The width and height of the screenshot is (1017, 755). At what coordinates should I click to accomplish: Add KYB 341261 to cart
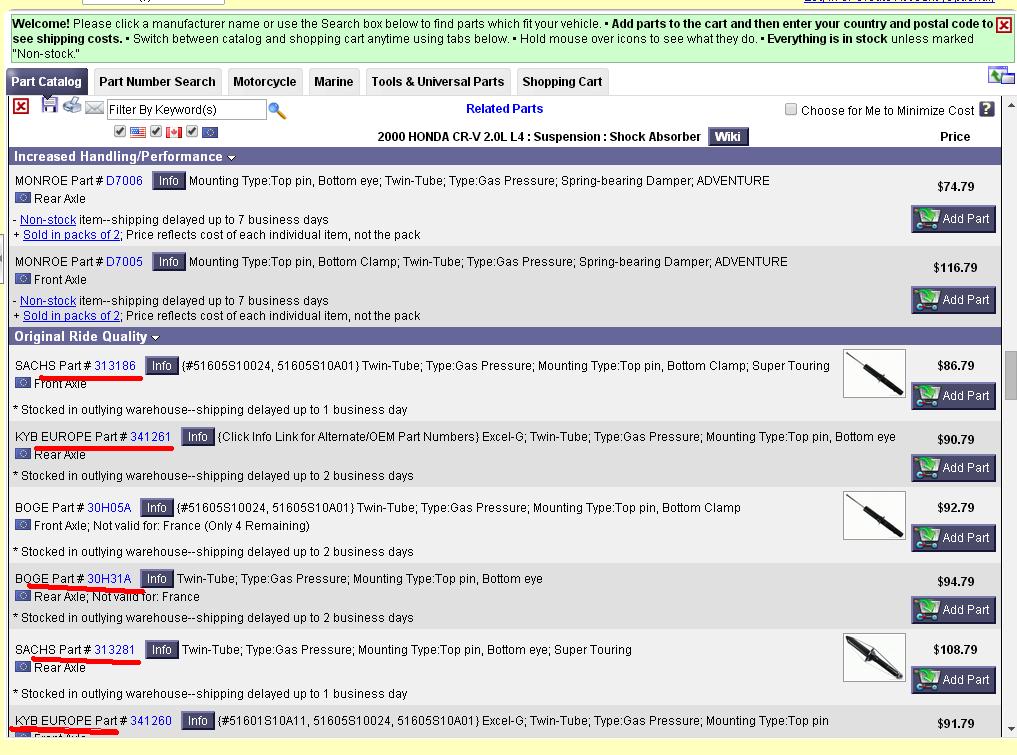953,468
